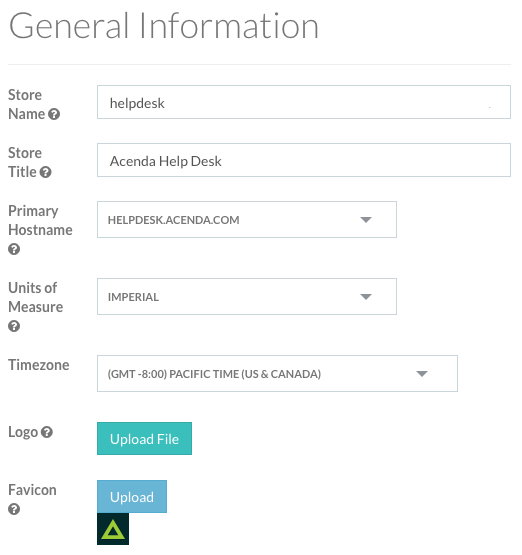This screenshot has height=555, width=522.
Task: Expand the HELPDESK.ACENDA.COM hostname dropdown
Action: [x=247, y=219]
